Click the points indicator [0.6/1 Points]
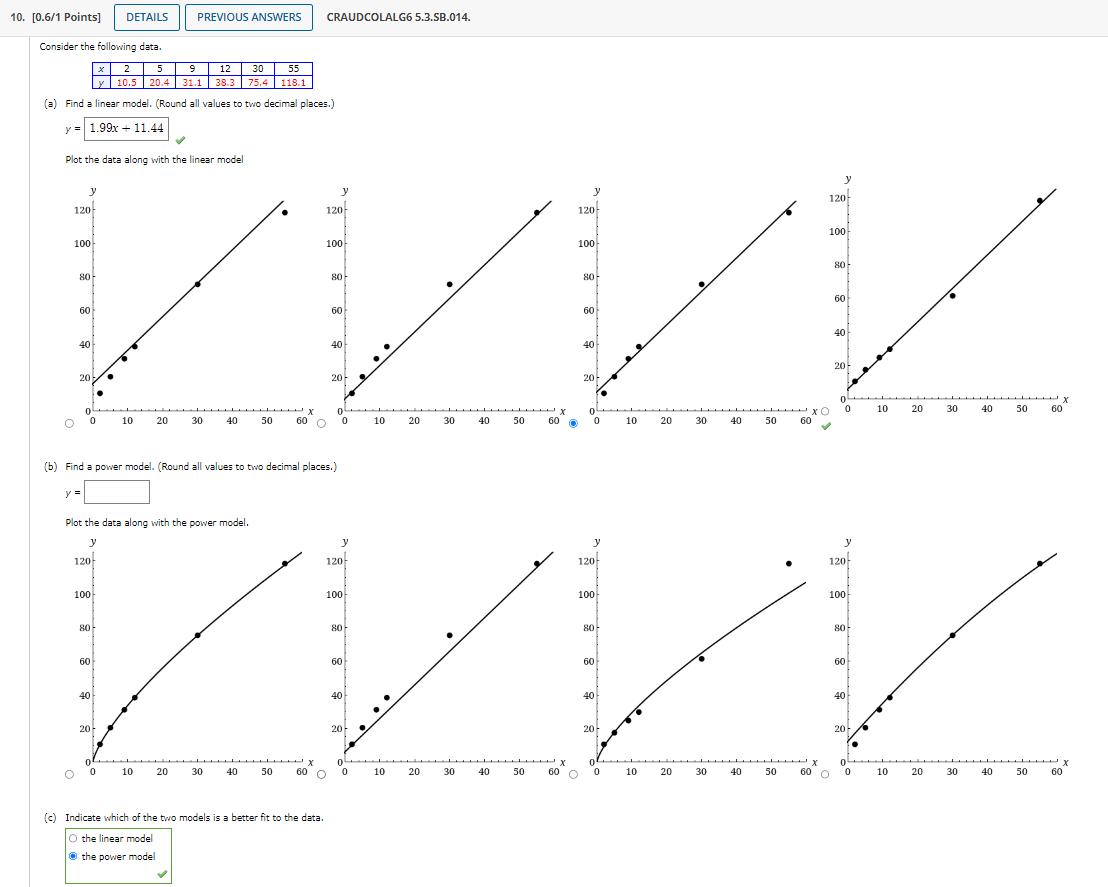The width and height of the screenshot is (1108, 887). [67, 17]
